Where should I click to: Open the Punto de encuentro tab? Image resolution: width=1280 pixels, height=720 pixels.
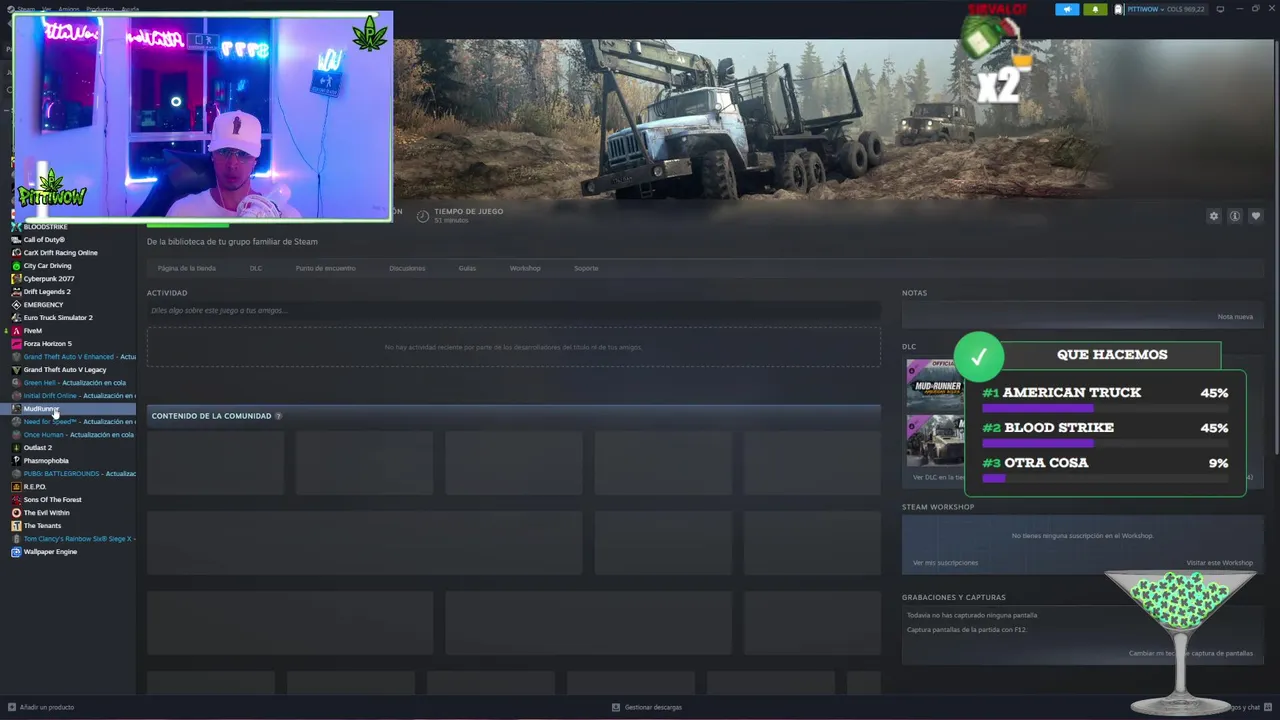(x=325, y=268)
